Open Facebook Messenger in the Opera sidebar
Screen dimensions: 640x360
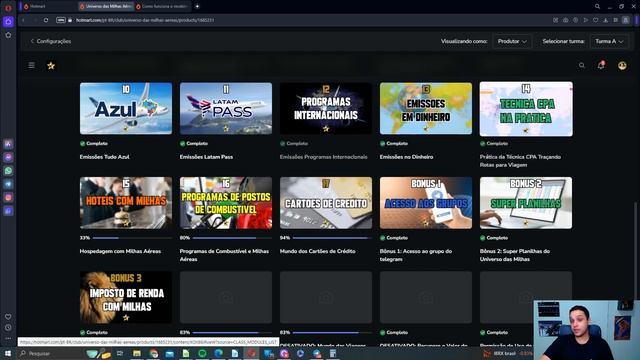(8, 157)
